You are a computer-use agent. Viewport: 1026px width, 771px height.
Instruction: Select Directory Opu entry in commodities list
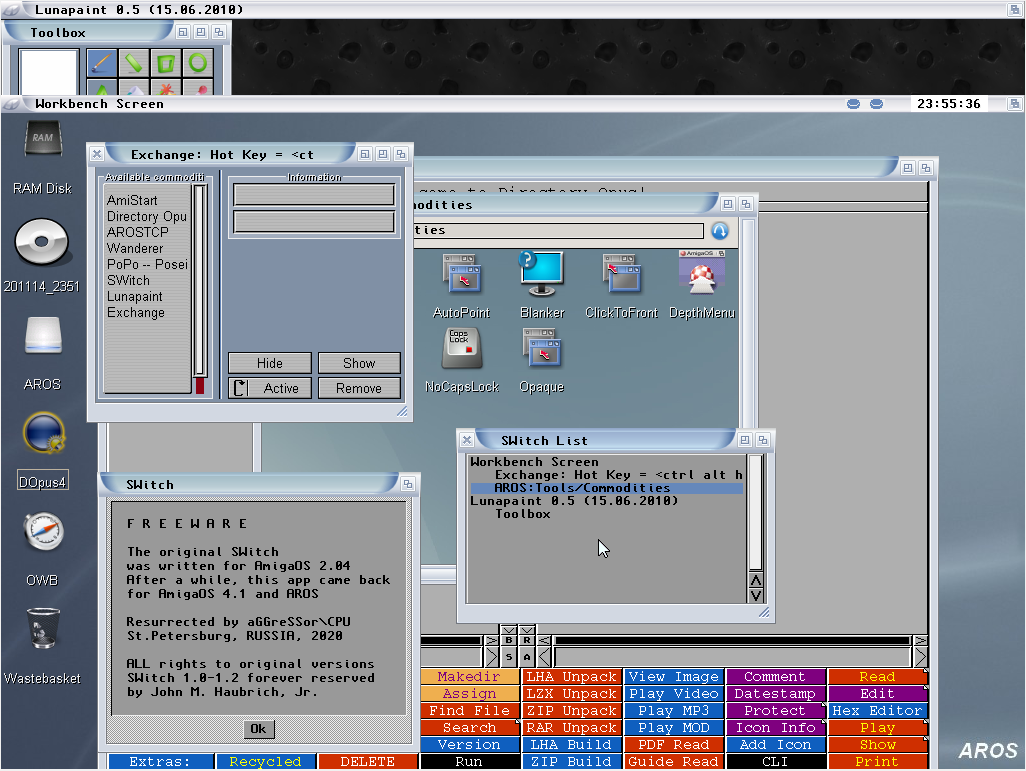pyautogui.click(x=147, y=216)
